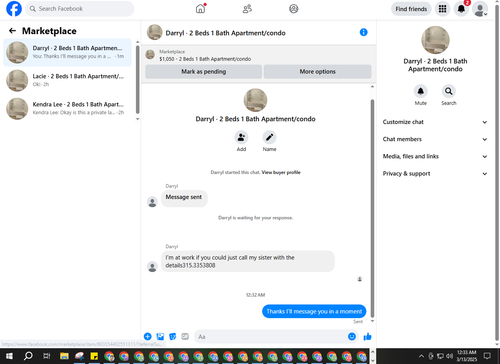Image resolution: width=500 pixels, height=364 pixels.
Task: Click the Name pencil icon
Action: 269,137
